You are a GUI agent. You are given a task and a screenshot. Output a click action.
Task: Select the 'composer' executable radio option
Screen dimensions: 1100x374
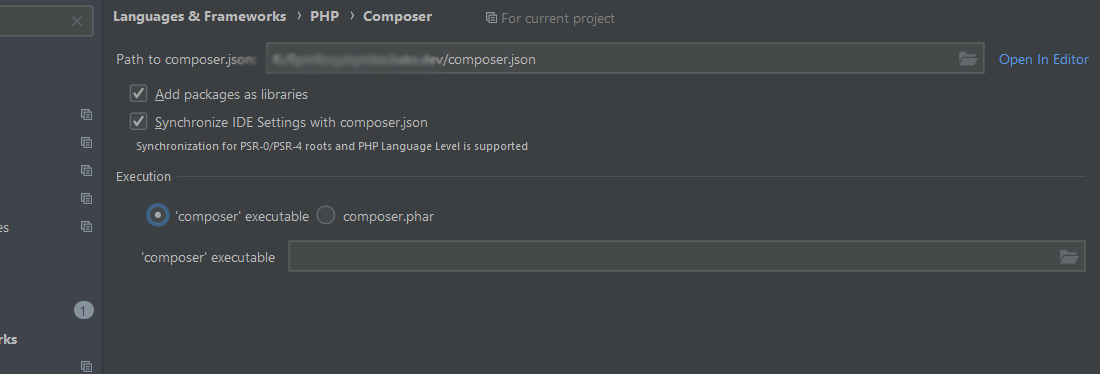[x=157, y=215]
